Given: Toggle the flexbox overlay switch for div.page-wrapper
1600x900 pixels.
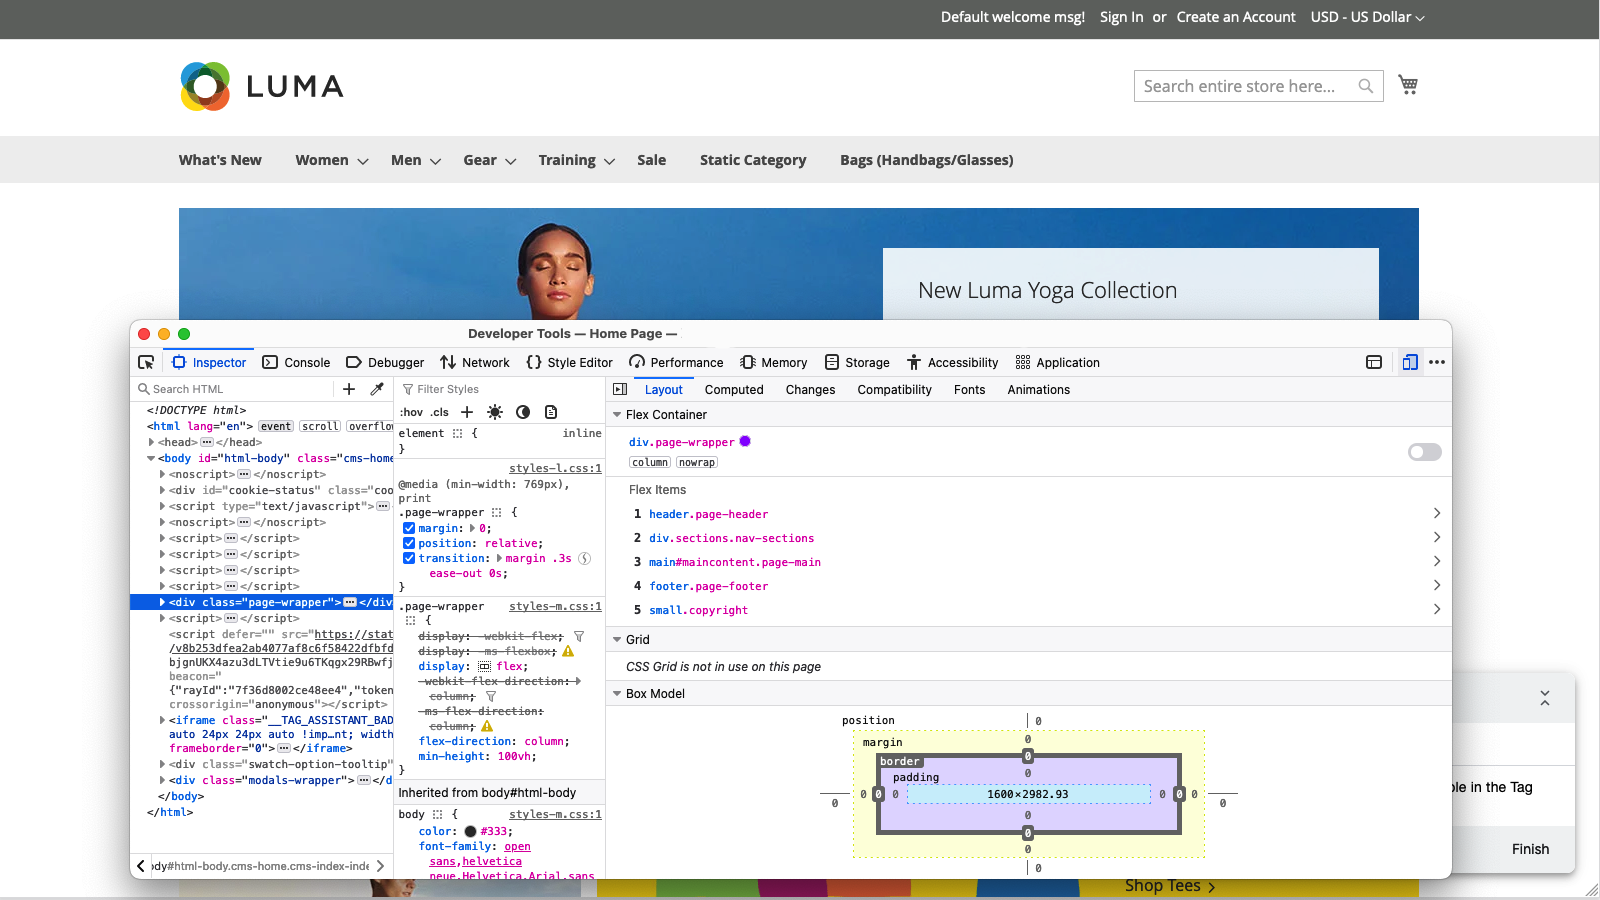Looking at the screenshot, I should 1425,452.
